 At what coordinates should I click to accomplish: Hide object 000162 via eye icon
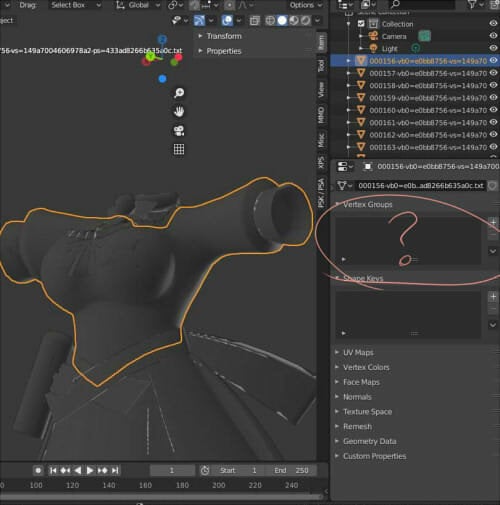pos(493,134)
